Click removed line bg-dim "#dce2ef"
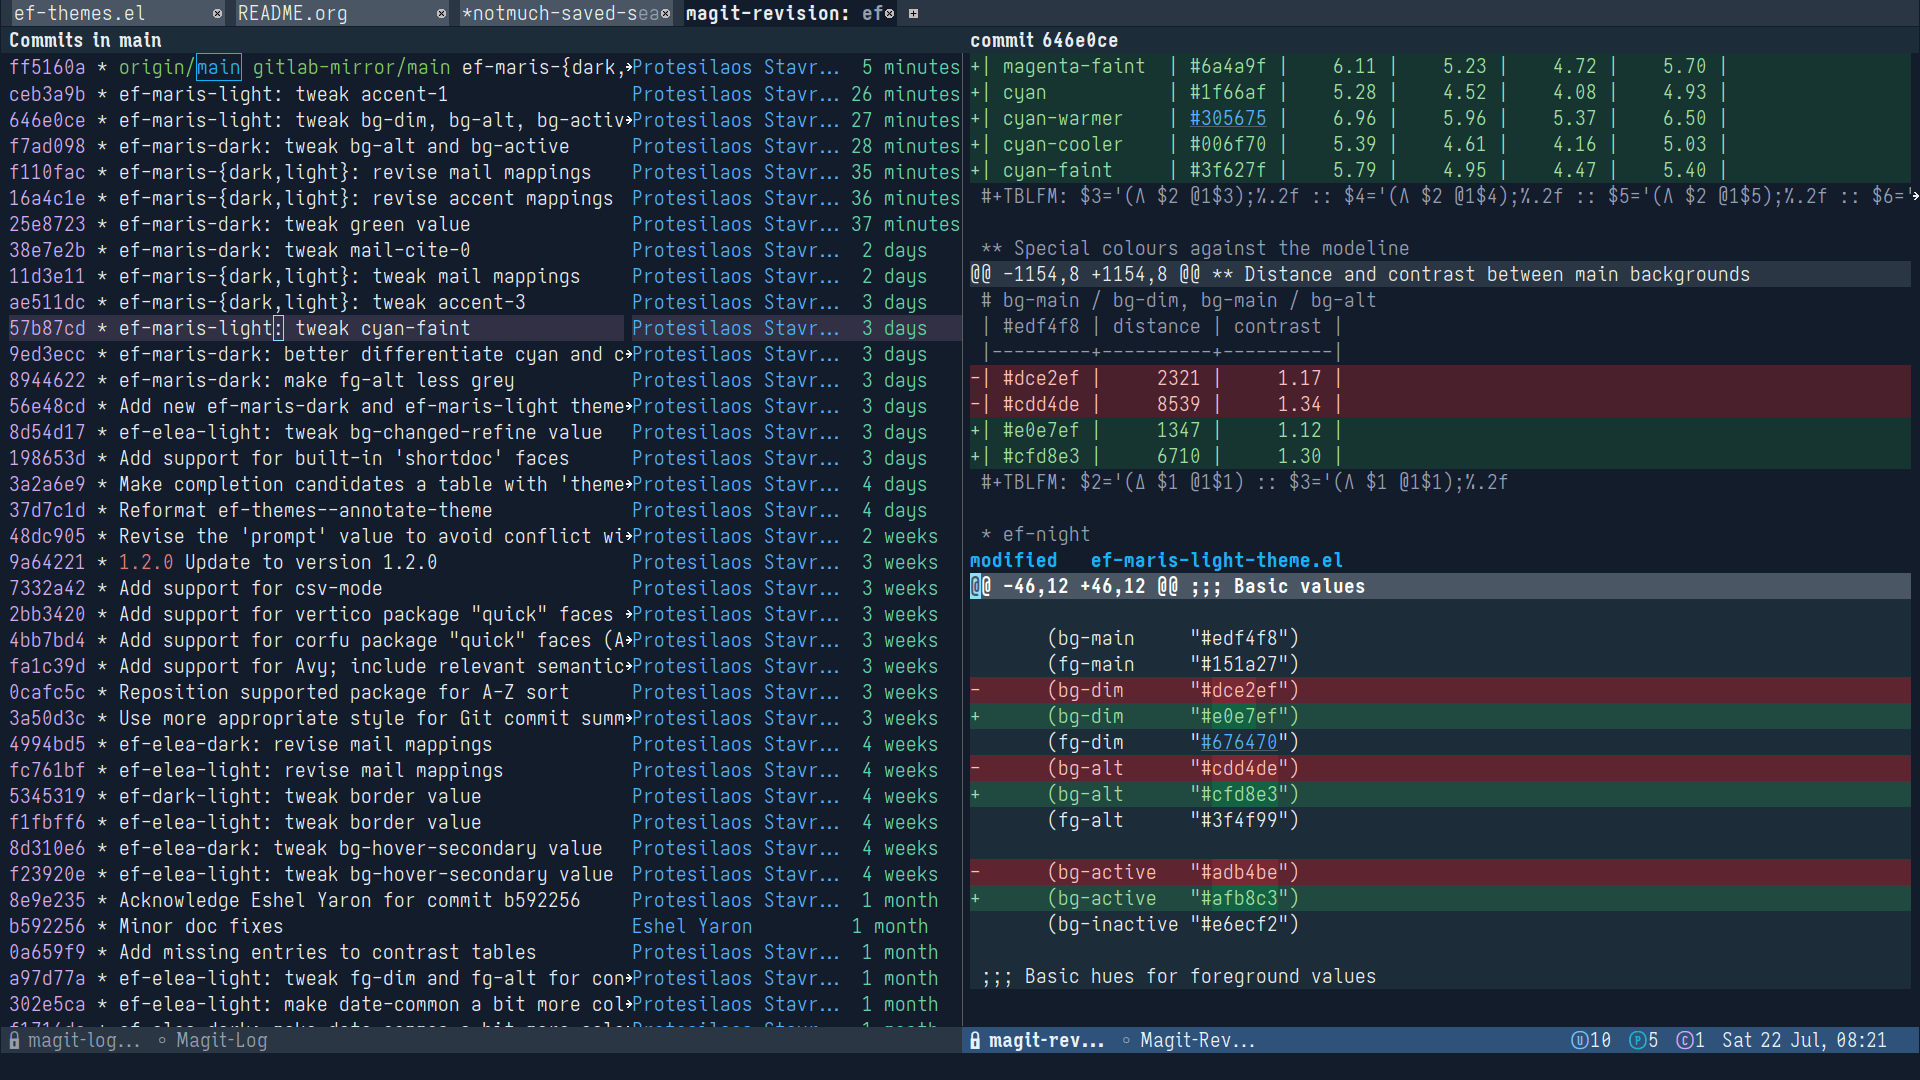This screenshot has height=1080, width=1920. coord(1440,690)
